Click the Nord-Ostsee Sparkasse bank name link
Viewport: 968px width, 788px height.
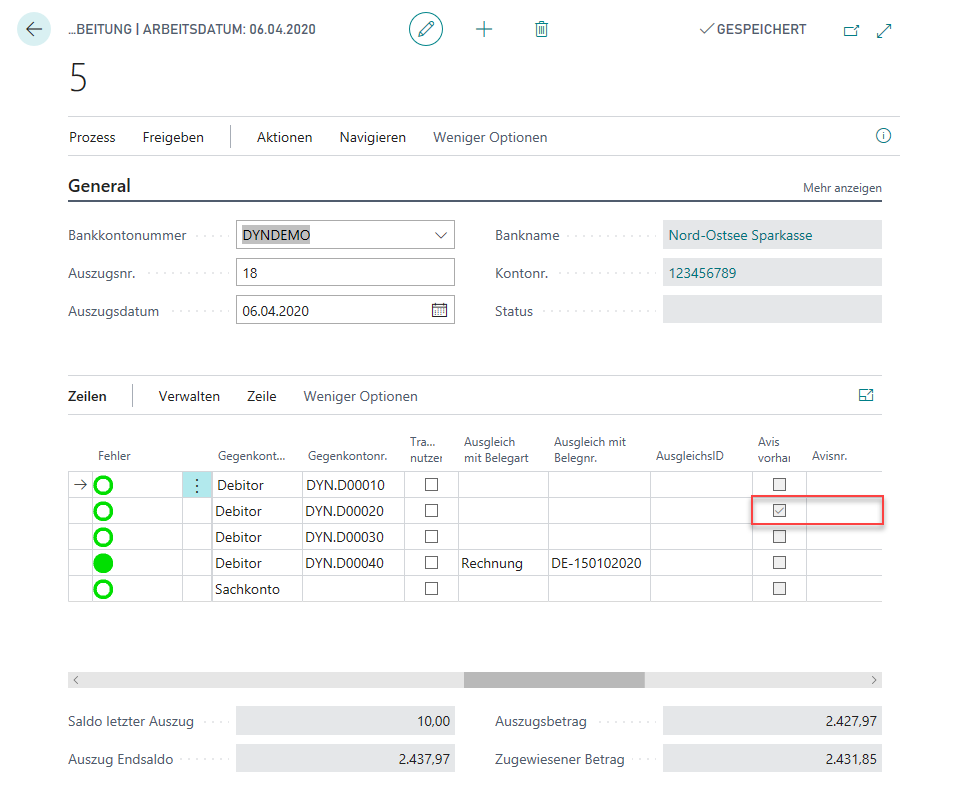coord(740,235)
